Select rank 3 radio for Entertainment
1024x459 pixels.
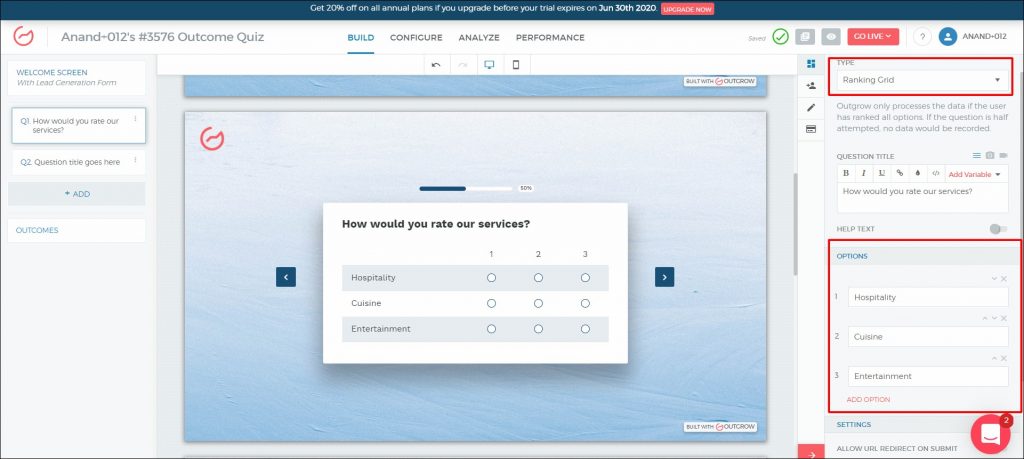(x=585, y=329)
